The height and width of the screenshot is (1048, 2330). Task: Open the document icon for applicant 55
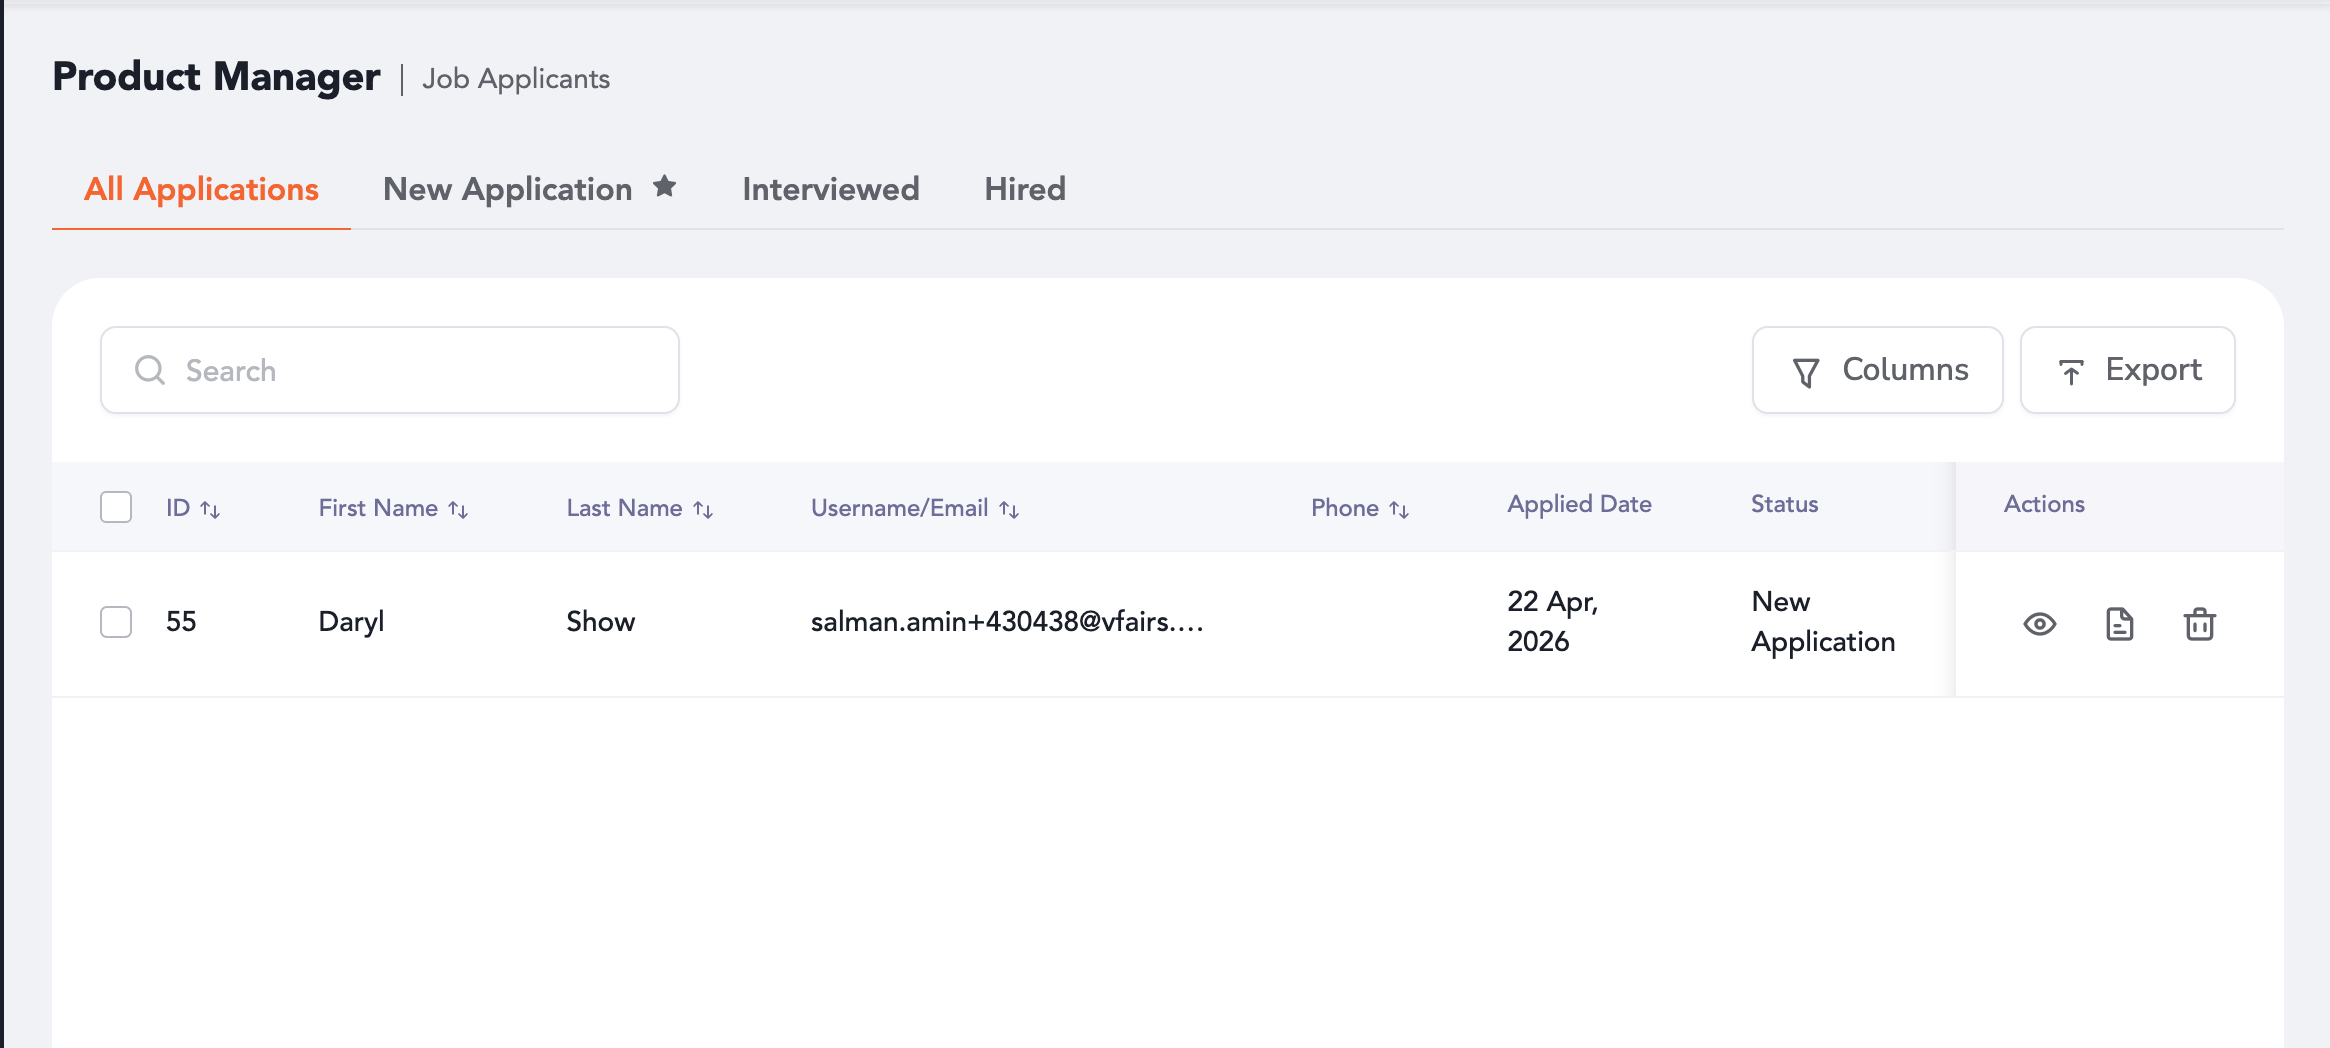click(x=2119, y=624)
